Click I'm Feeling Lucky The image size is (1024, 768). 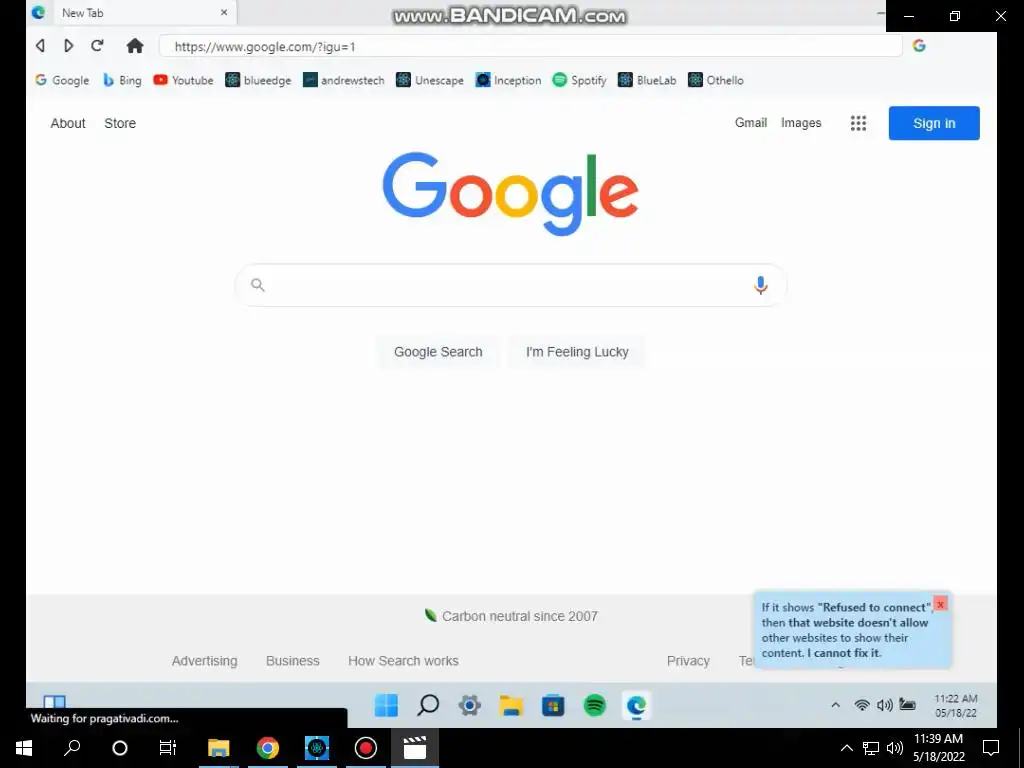[577, 352]
